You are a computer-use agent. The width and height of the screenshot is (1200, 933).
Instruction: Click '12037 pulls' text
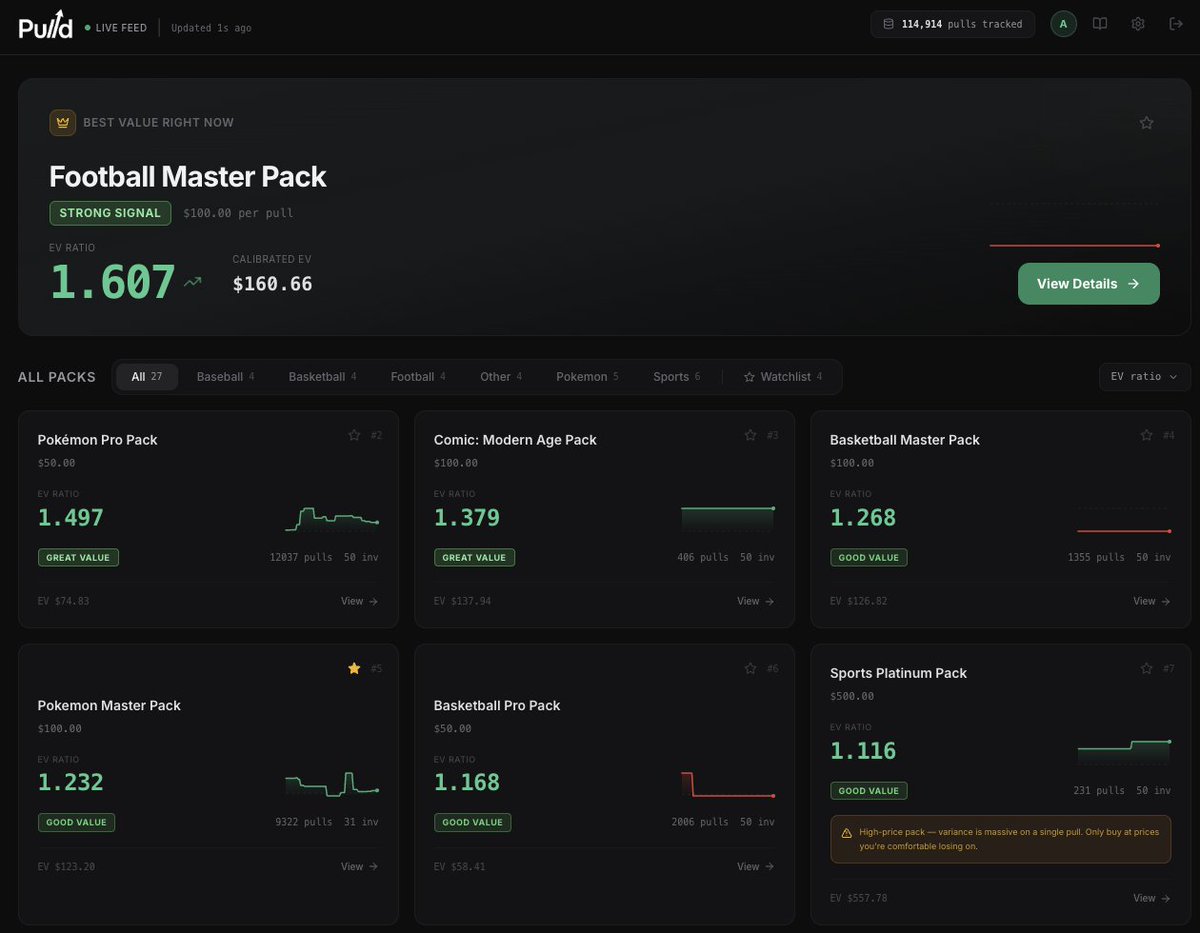301,557
